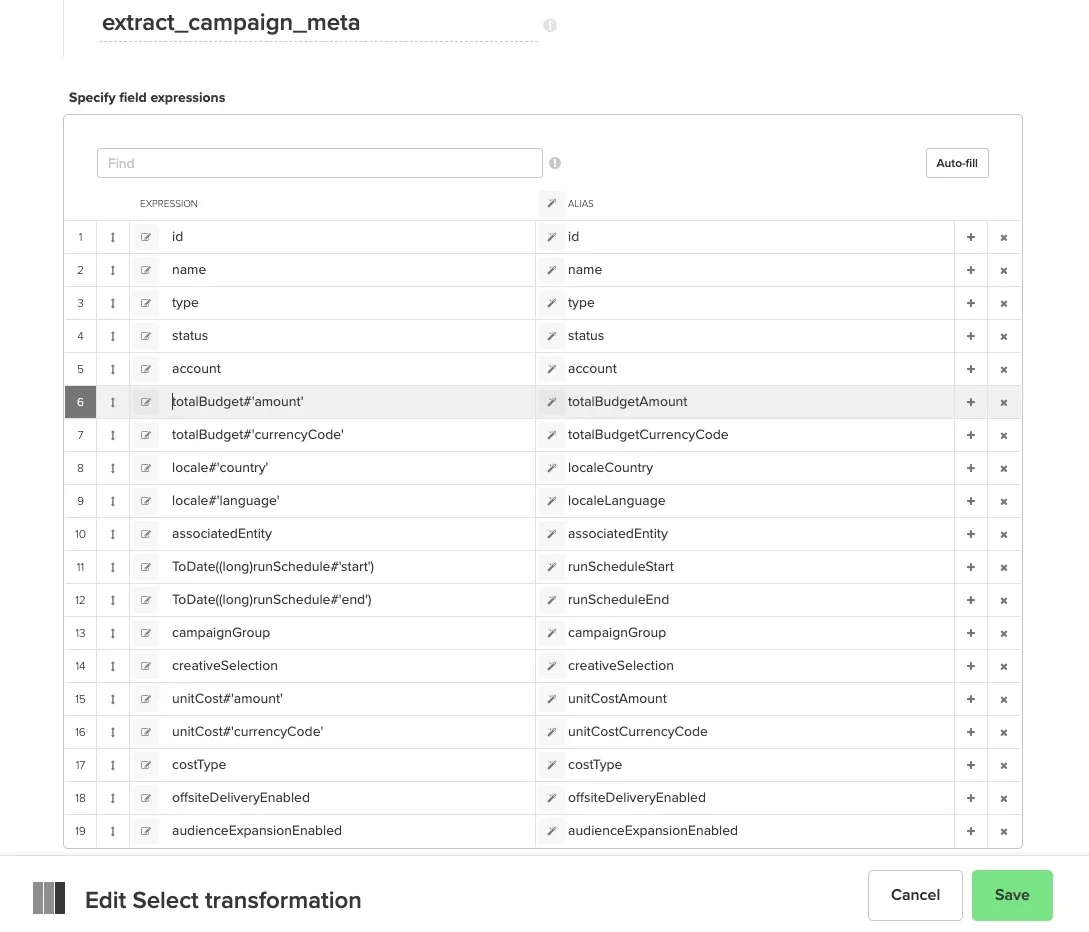Click the drag handle on the campaignGroup row
The height and width of the screenshot is (932, 1089).
coord(112,632)
